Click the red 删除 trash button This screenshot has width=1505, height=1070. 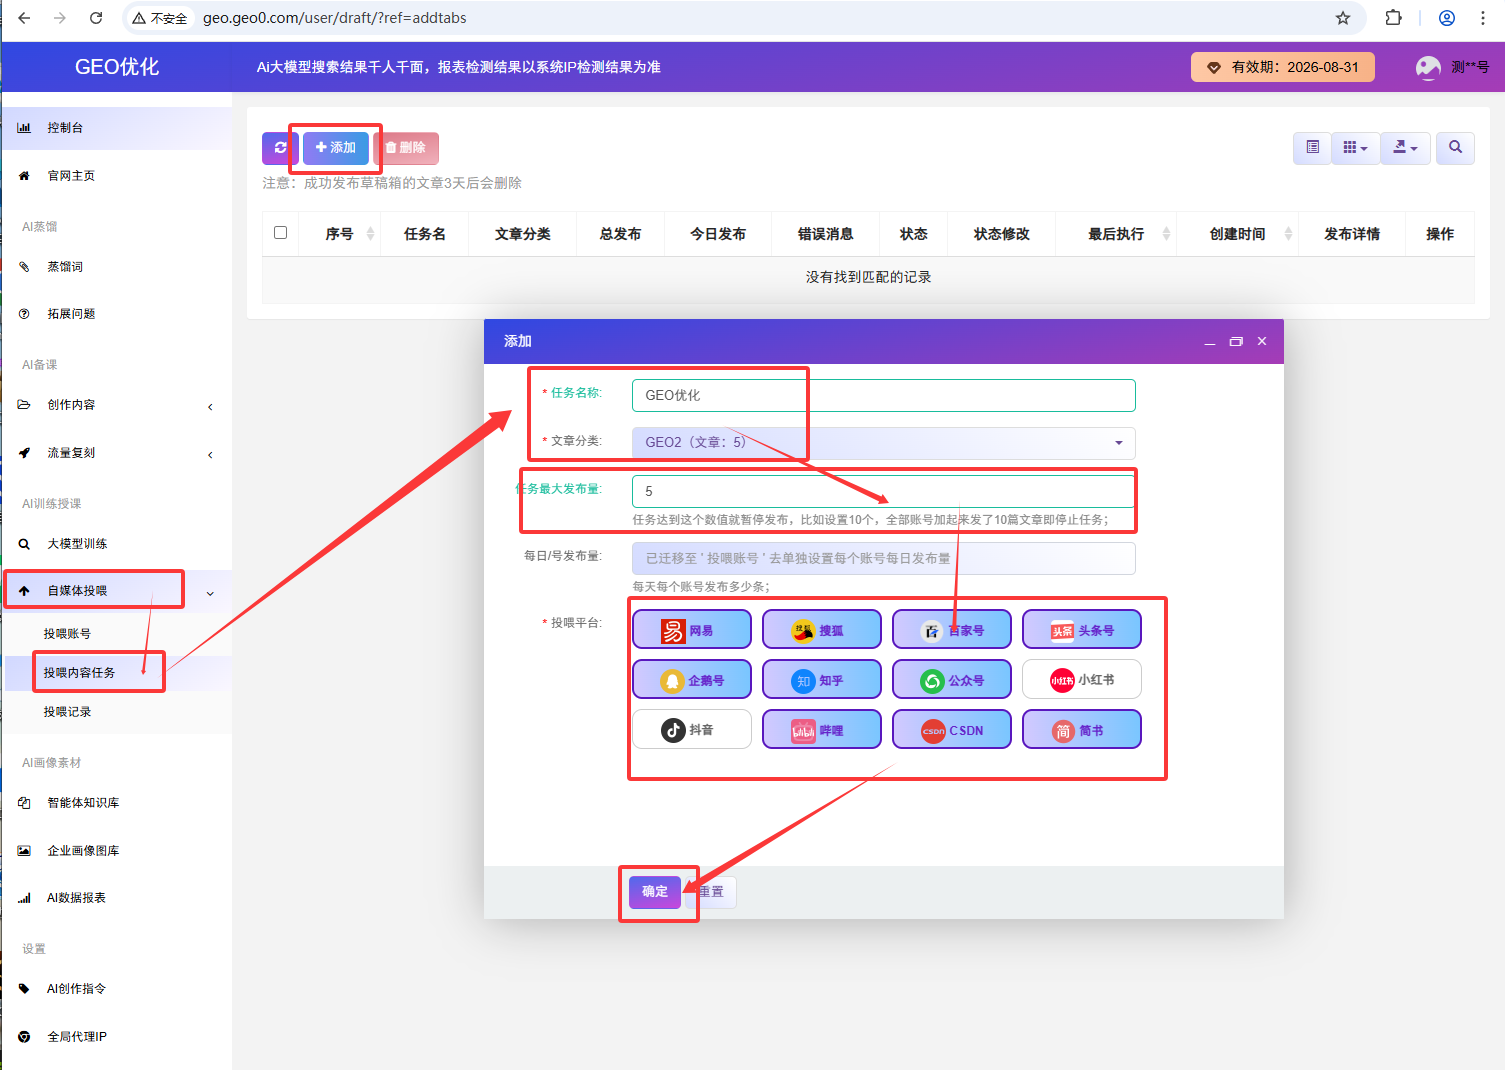point(406,148)
